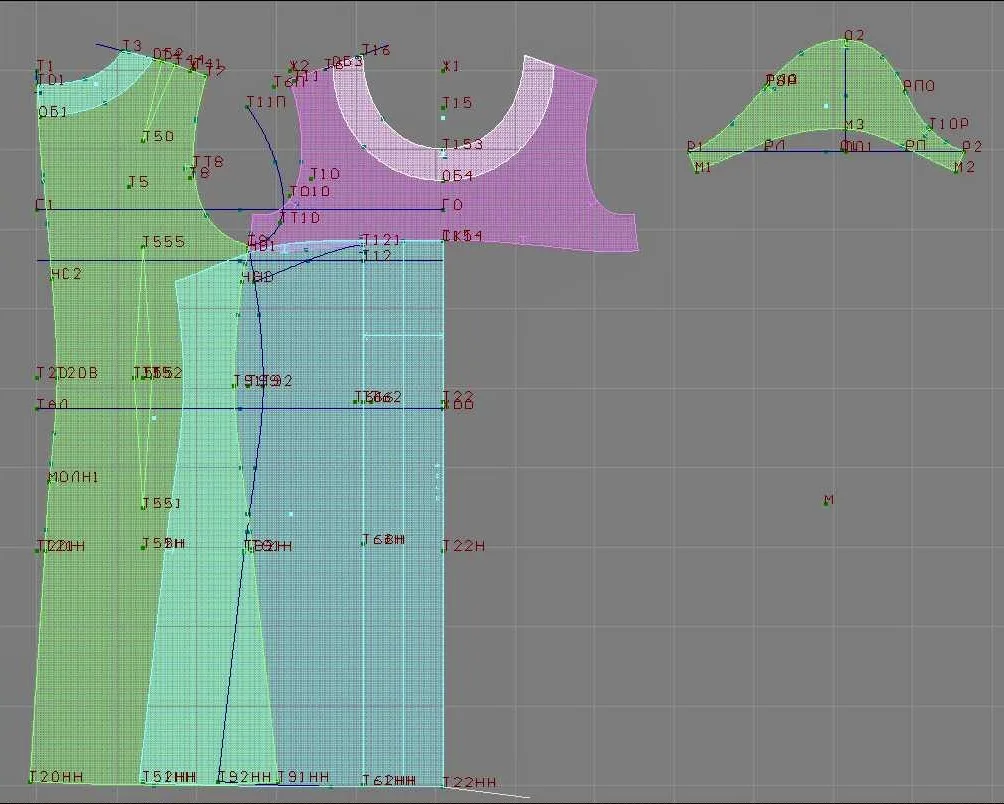The width and height of the screenshot is (1004, 804).
Task: Click the "Т121" point label
Action: (381, 240)
